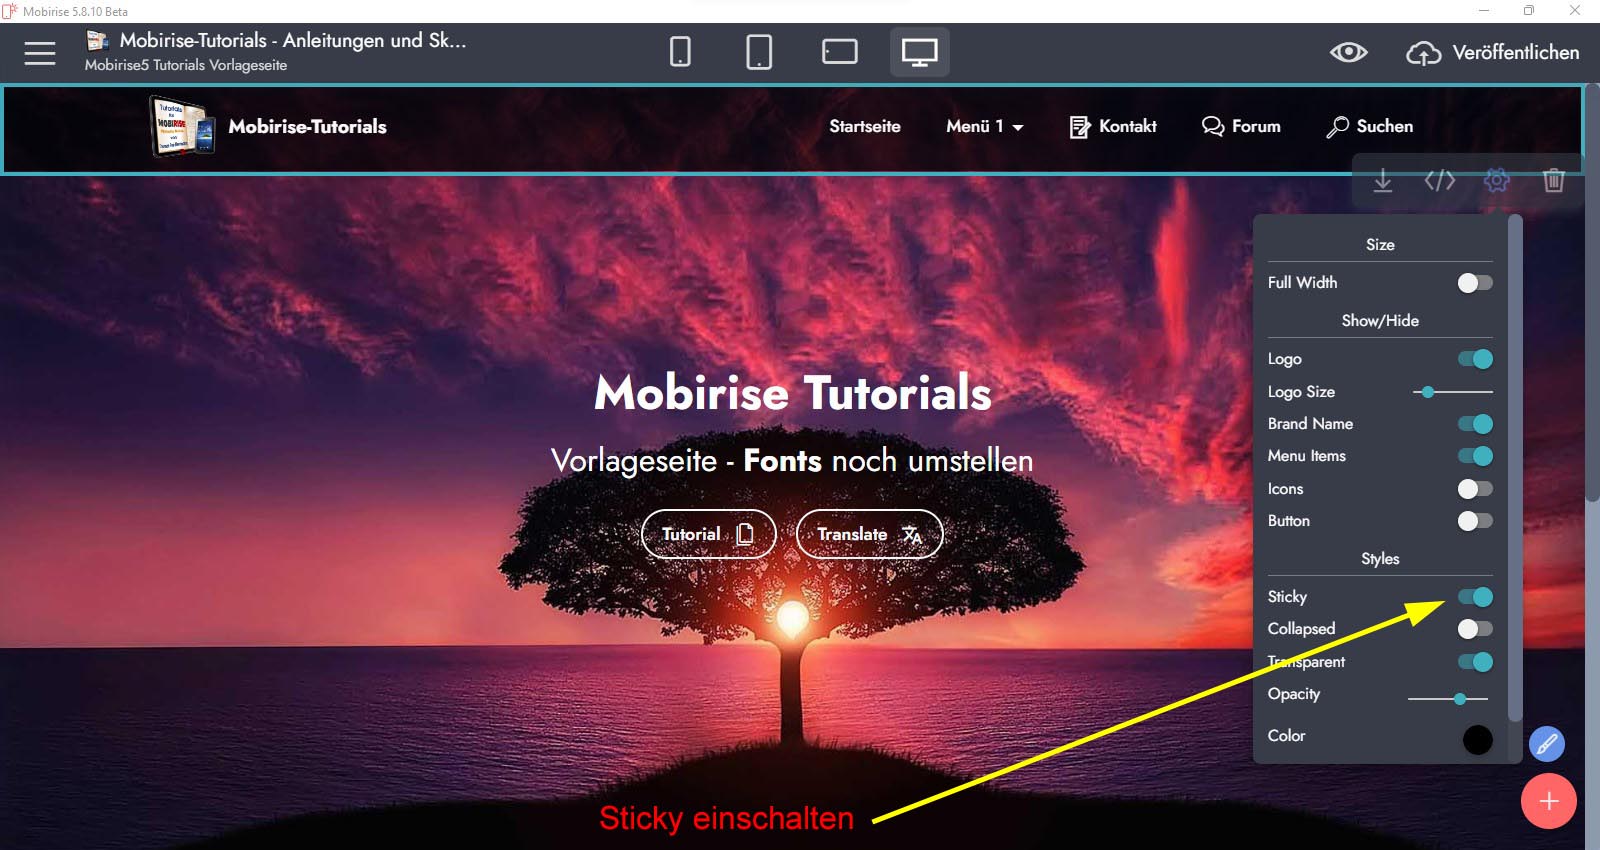
Task: Click the project title Mobirise-Tutorials - Anleitungen
Action: 293,40
